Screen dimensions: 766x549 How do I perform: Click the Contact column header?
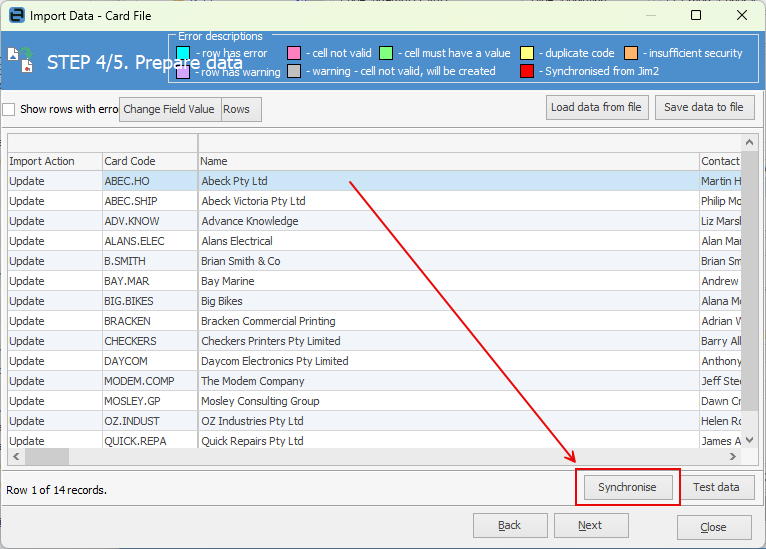pos(721,161)
